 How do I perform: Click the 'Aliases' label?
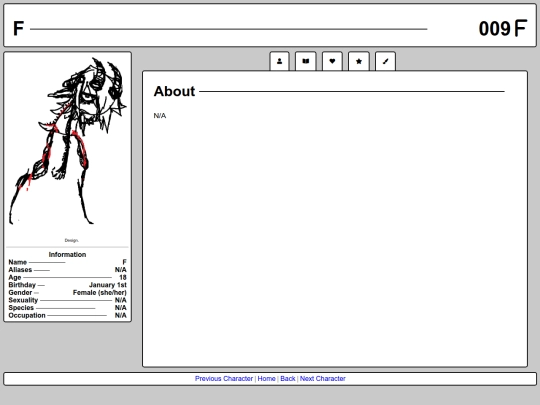point(20,270)
